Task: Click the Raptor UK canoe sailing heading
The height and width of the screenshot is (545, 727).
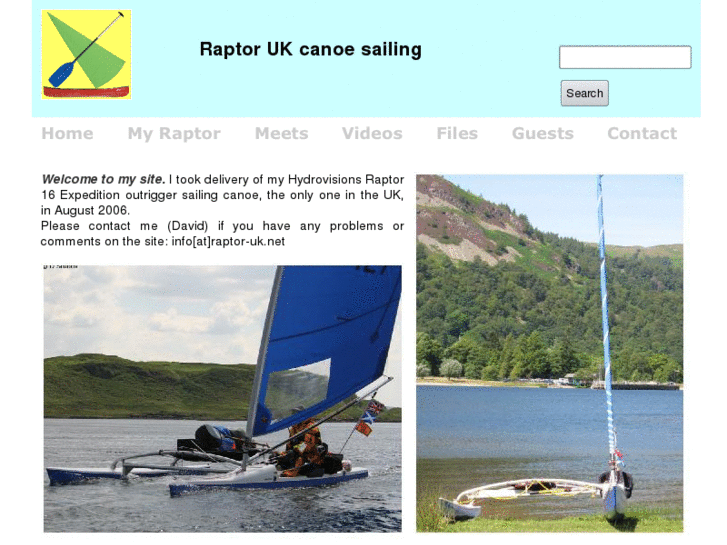Action: point(311,49)
